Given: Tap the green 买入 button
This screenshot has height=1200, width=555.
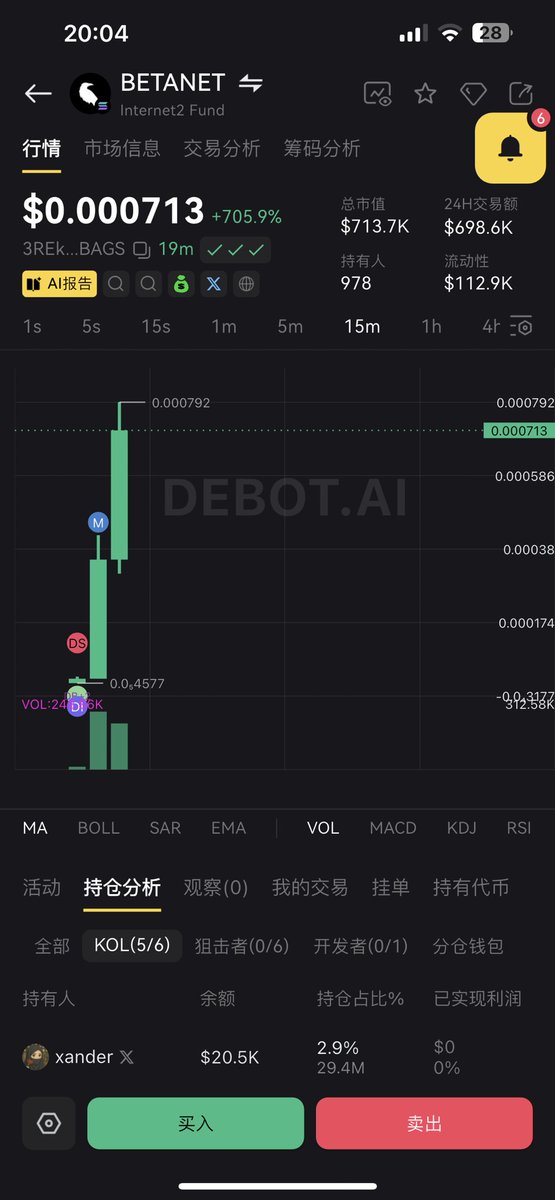Looking at the screenshot, I should [x=196, y=1123].
